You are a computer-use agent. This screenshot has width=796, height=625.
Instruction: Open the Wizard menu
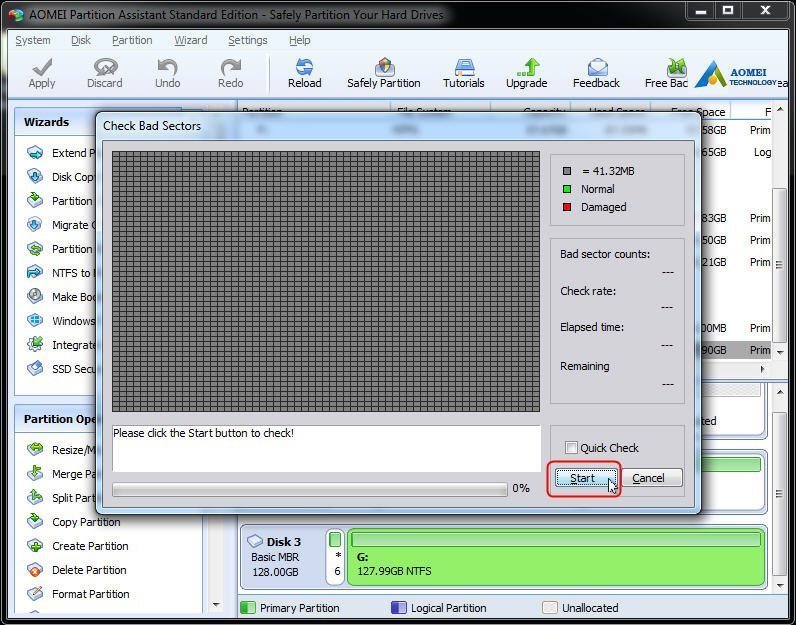[191, 40]
